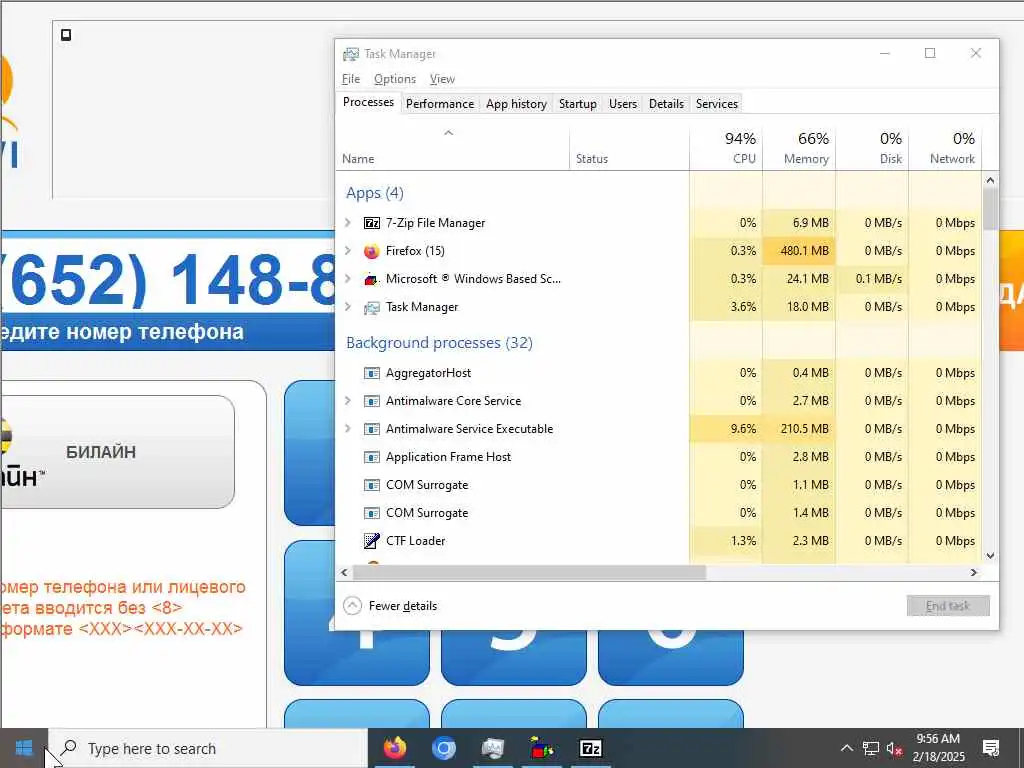Click the Apps (4) group heading

(x=375, y=193)
